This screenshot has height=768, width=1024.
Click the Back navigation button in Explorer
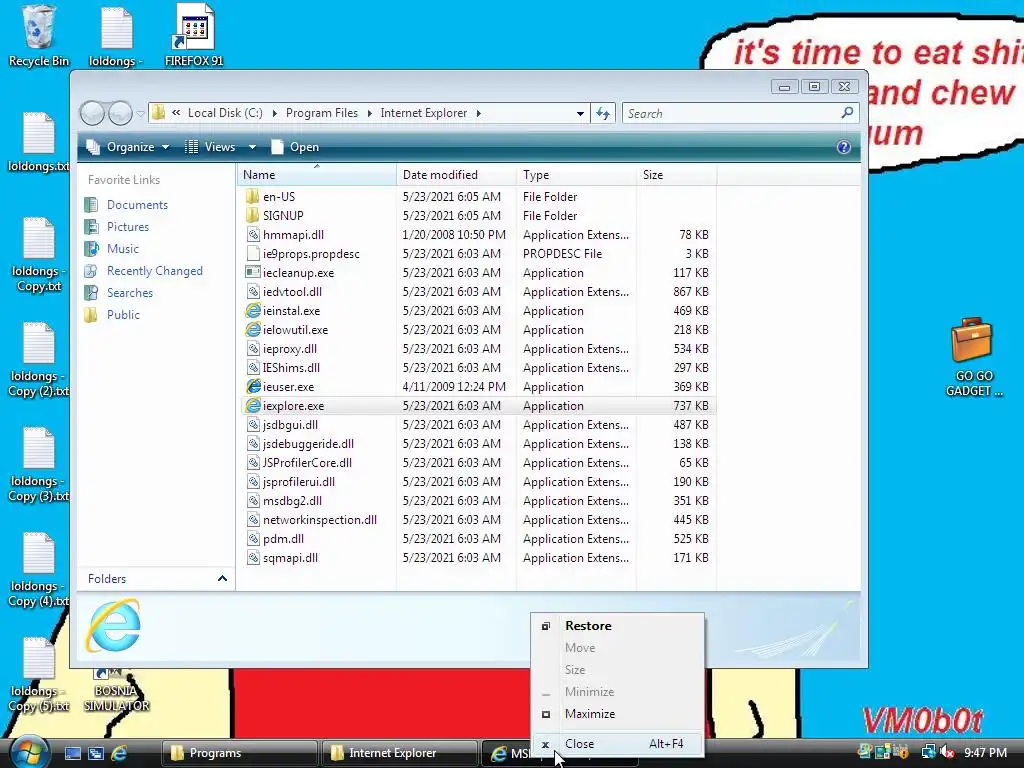coord(92,114)
